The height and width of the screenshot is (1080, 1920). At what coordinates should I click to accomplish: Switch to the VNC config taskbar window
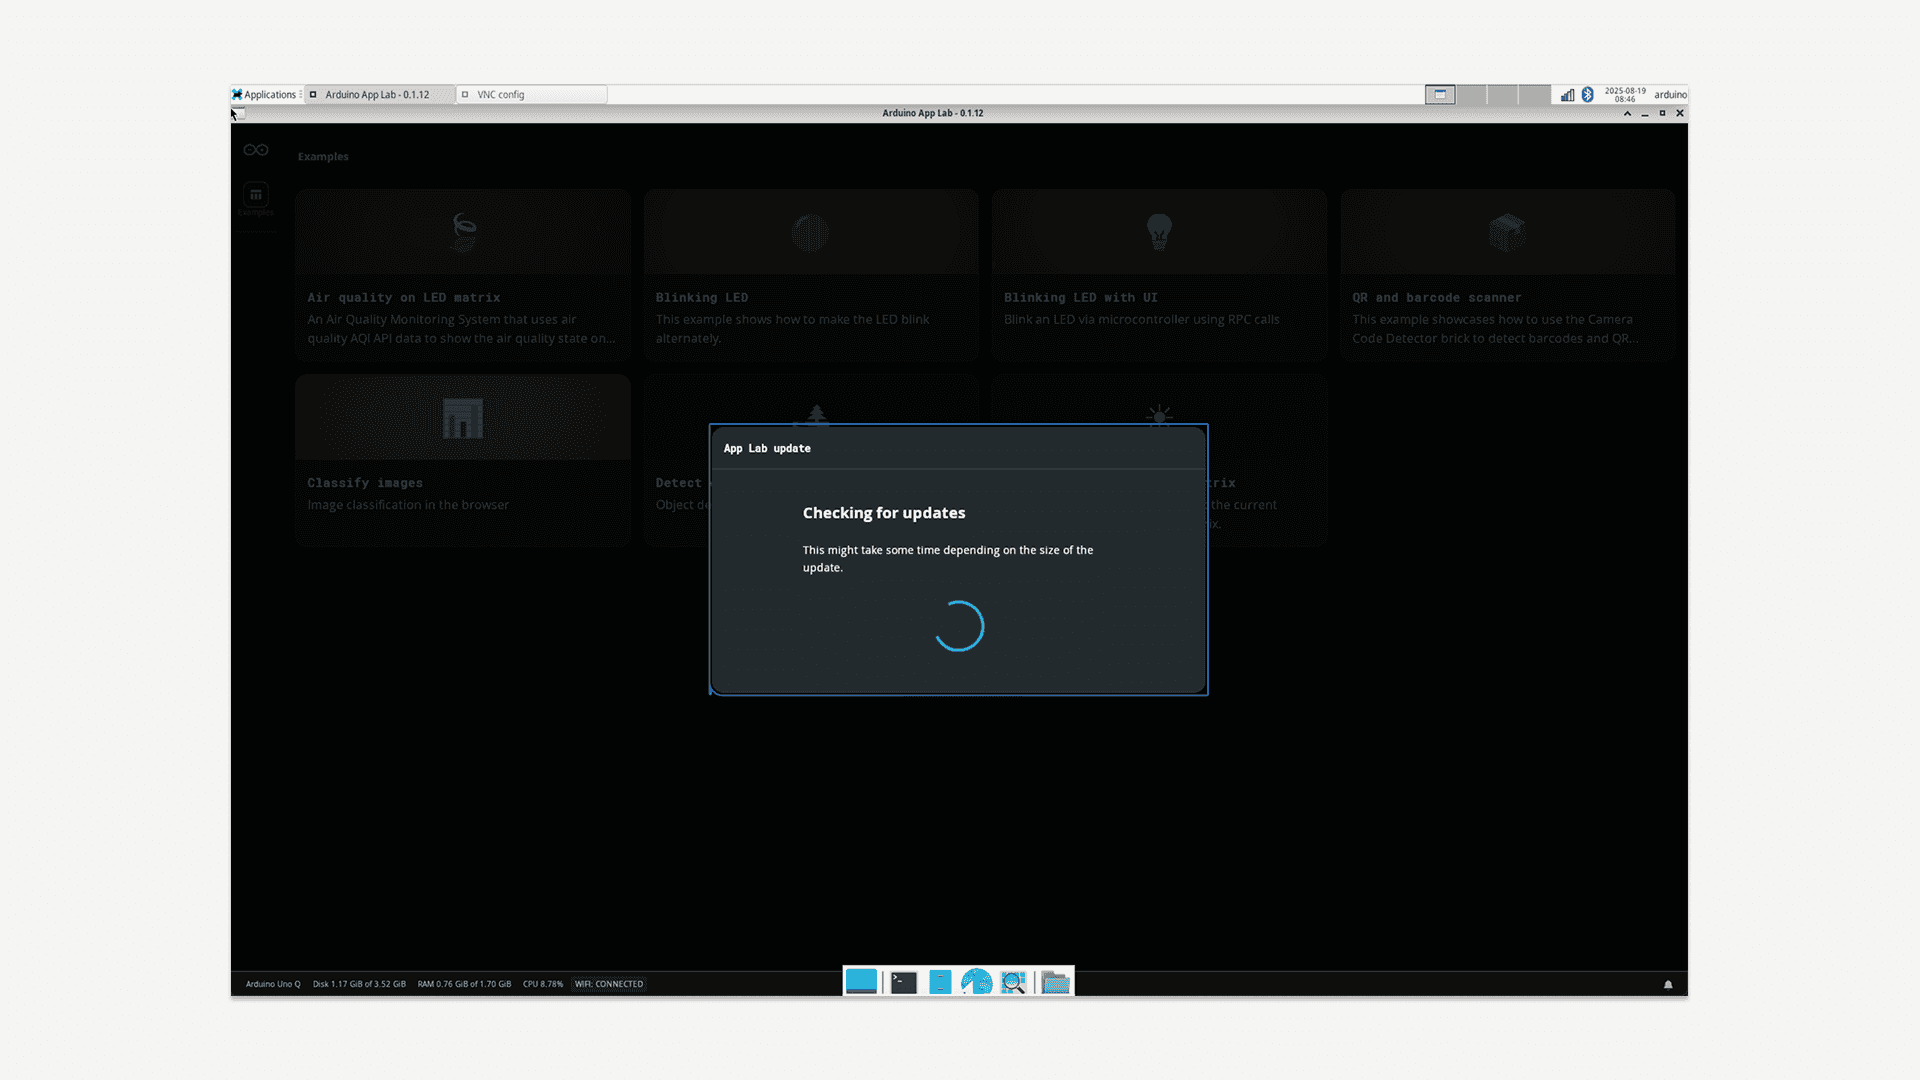tap(531, 95)
